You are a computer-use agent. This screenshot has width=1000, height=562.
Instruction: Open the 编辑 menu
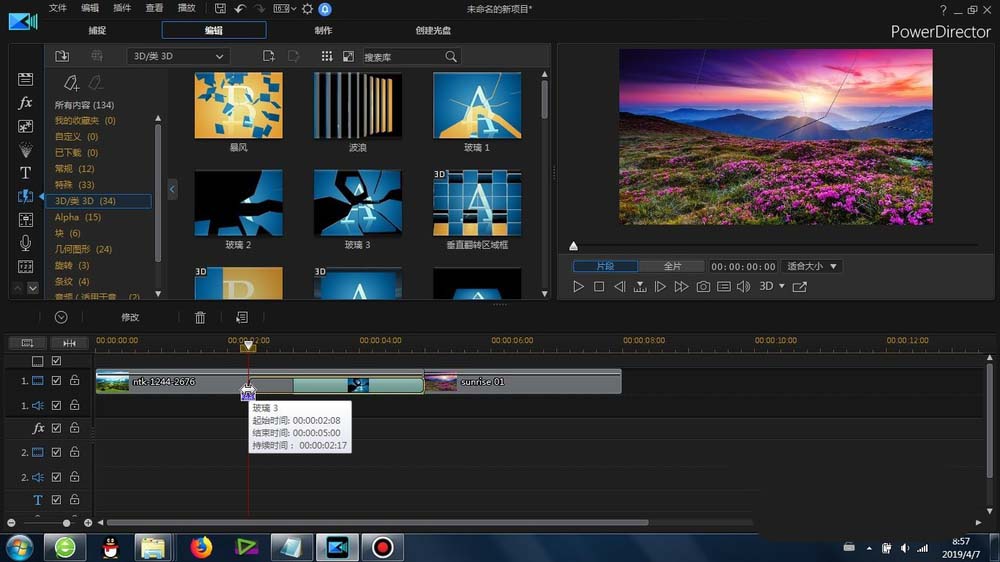click(90, 8)
